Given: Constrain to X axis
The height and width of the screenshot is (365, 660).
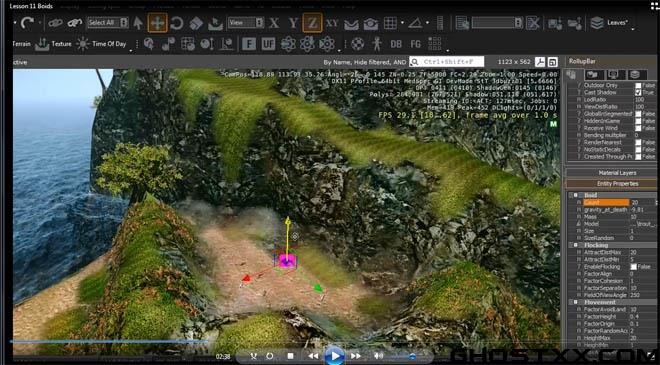Looking at the screenshot, I should point(274,23).
